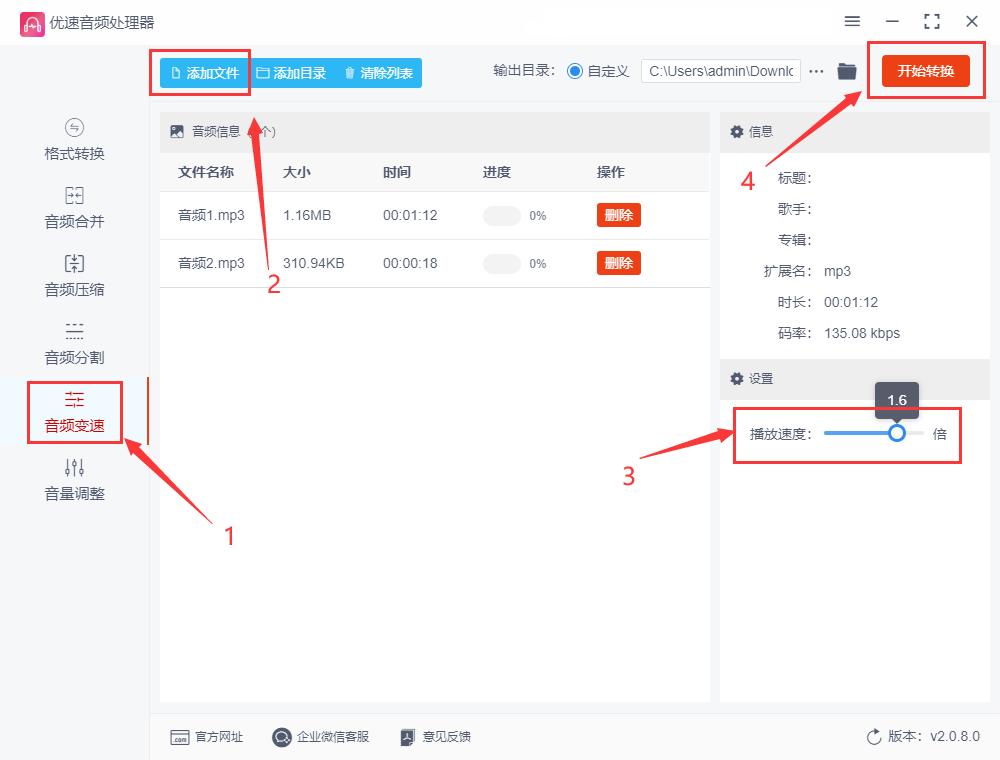Click the output directory path input field
Image resolution: width=1000 pixels, height=760 pixels.
point(720,71)
